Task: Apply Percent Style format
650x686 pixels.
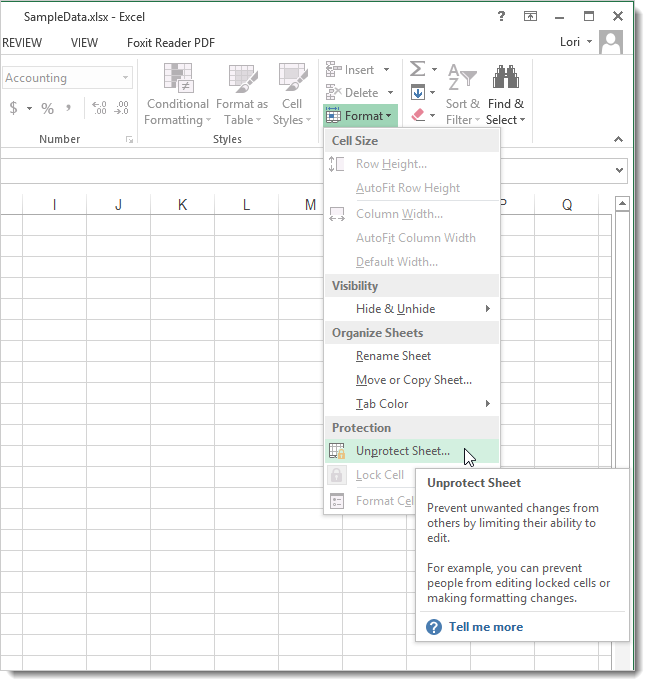Action: click(47, 108)
